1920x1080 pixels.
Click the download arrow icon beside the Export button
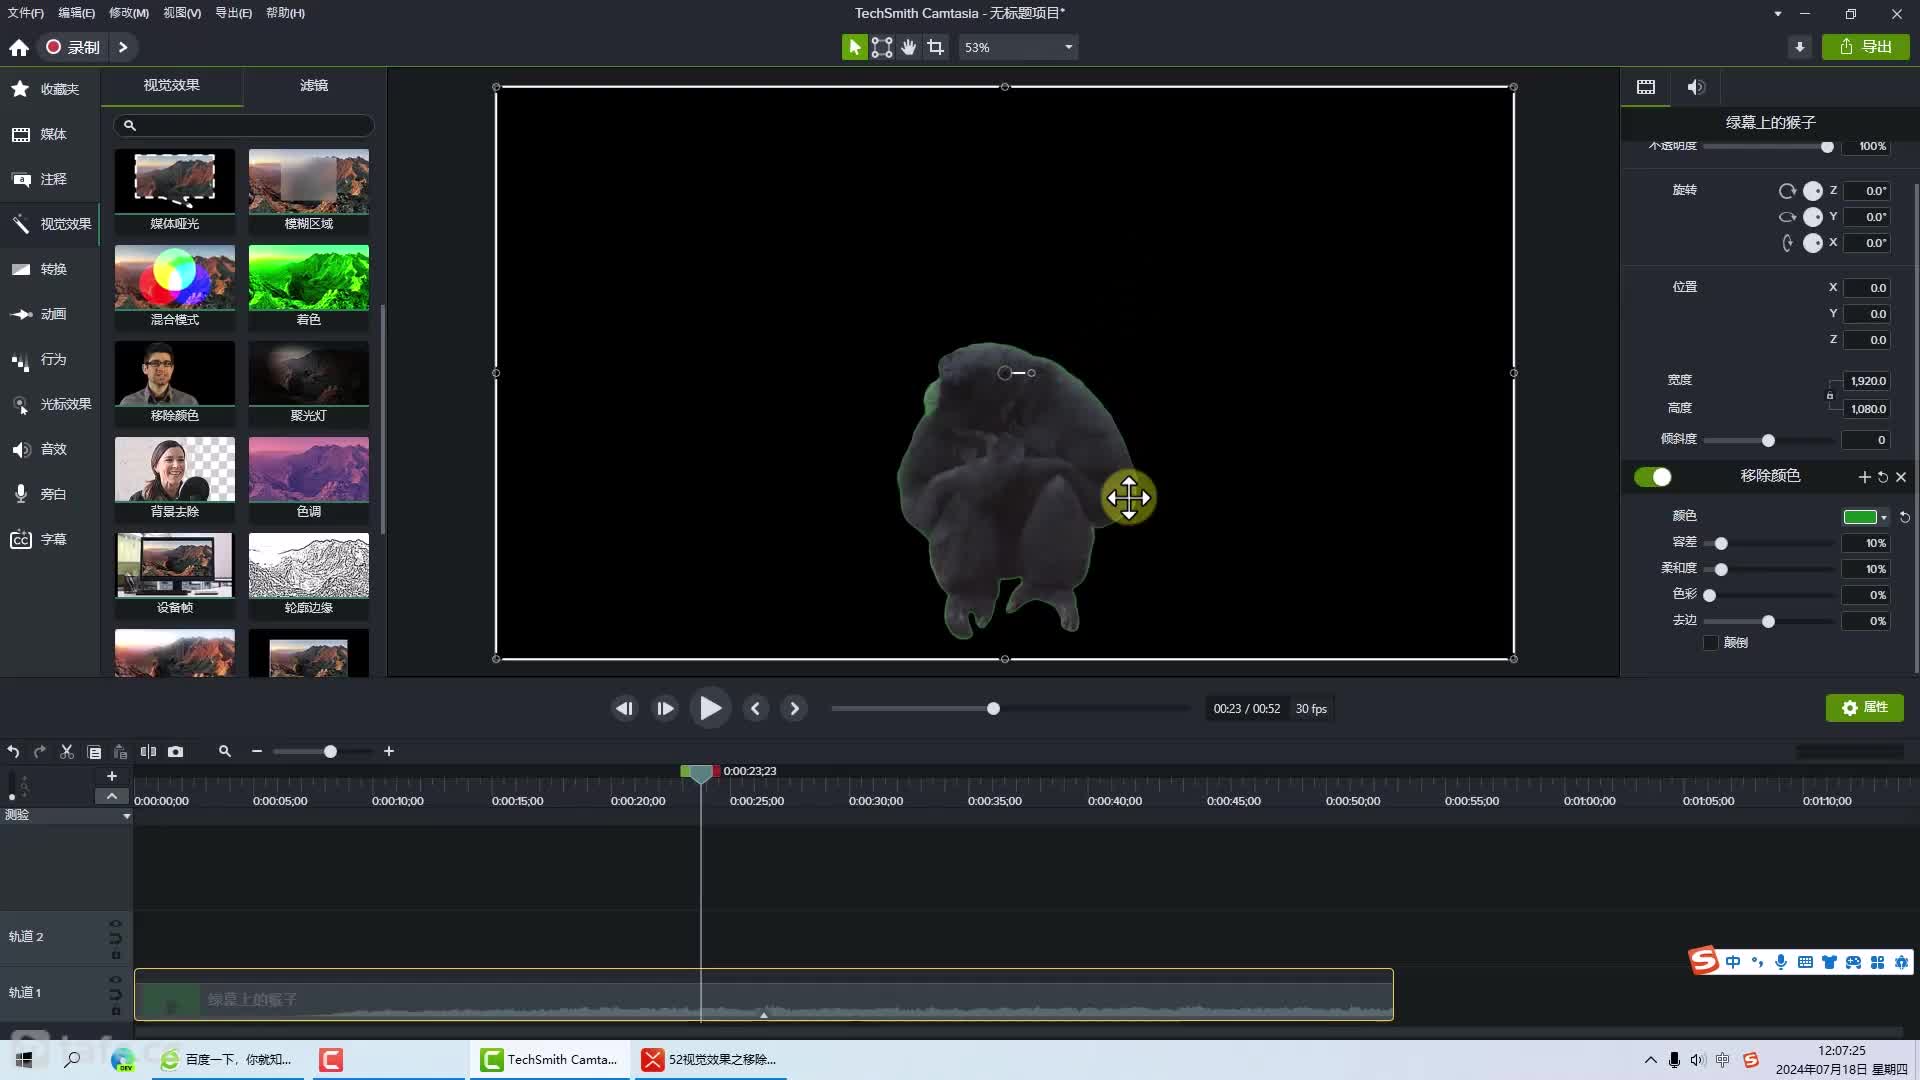point(1800,47)
